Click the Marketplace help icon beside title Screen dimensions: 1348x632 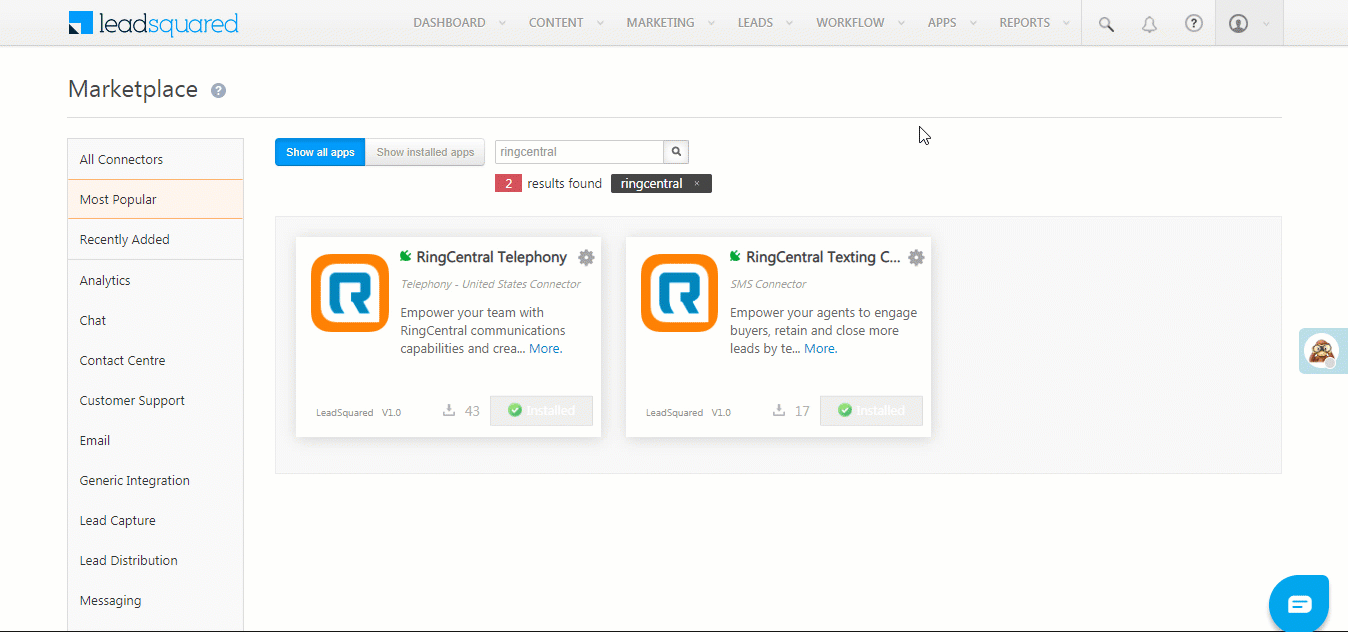218,90
